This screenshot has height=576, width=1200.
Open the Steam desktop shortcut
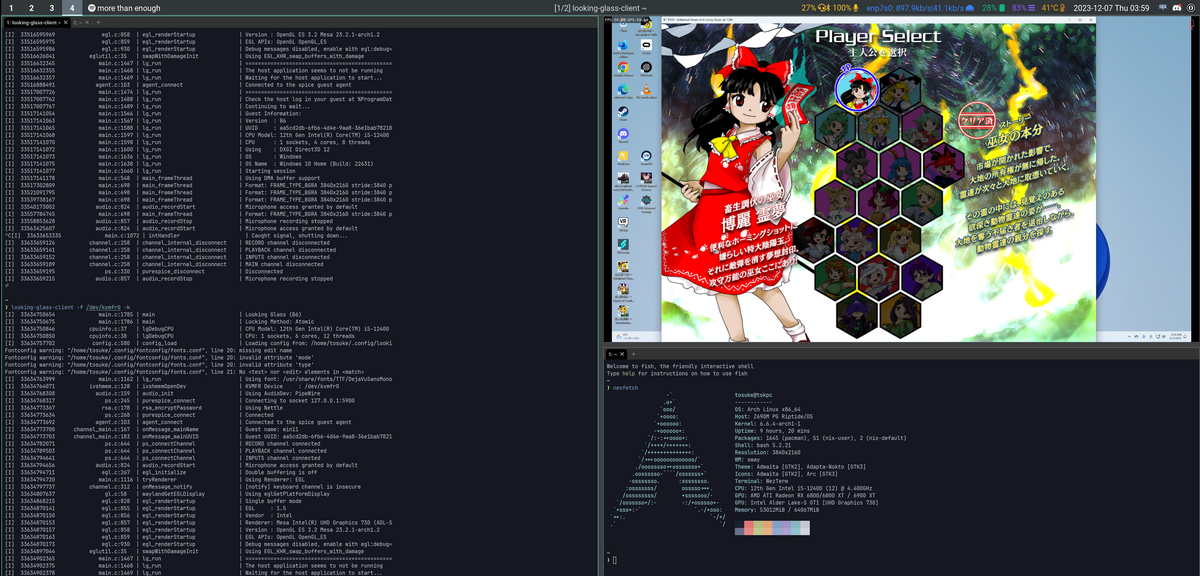[x=623, y=112]
